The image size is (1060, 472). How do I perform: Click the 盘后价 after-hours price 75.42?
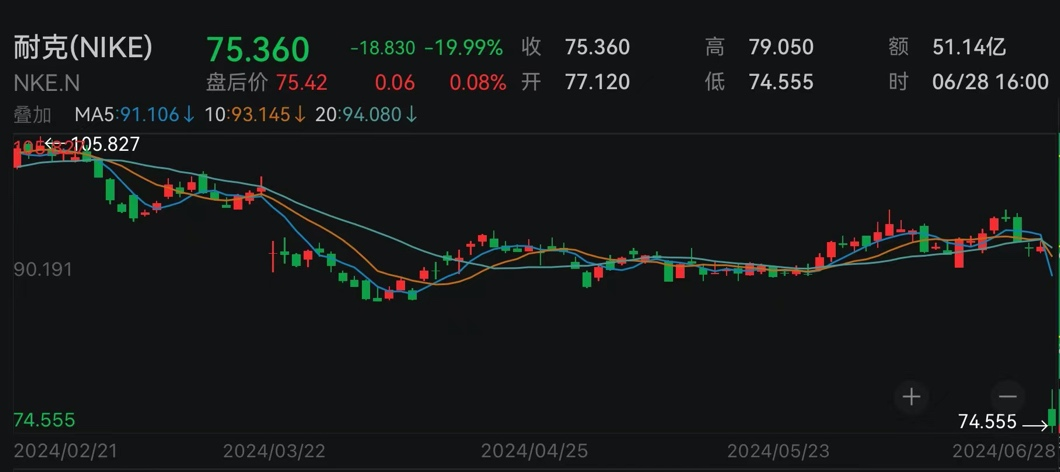pos(301,82)
